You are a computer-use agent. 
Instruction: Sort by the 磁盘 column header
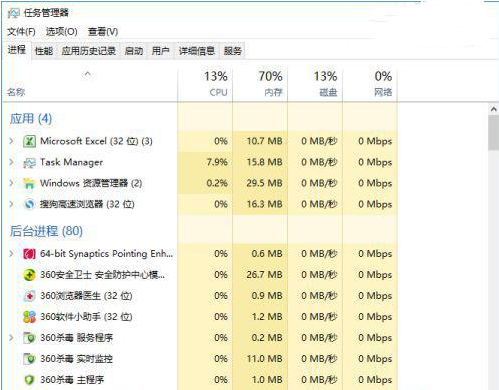point(315,84)
